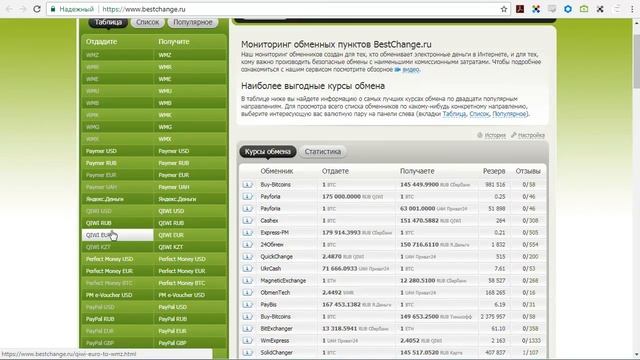Screen dimensions: 640x360
Task: Select WMZ in the Получите column
Action: [x=190, y=55]
